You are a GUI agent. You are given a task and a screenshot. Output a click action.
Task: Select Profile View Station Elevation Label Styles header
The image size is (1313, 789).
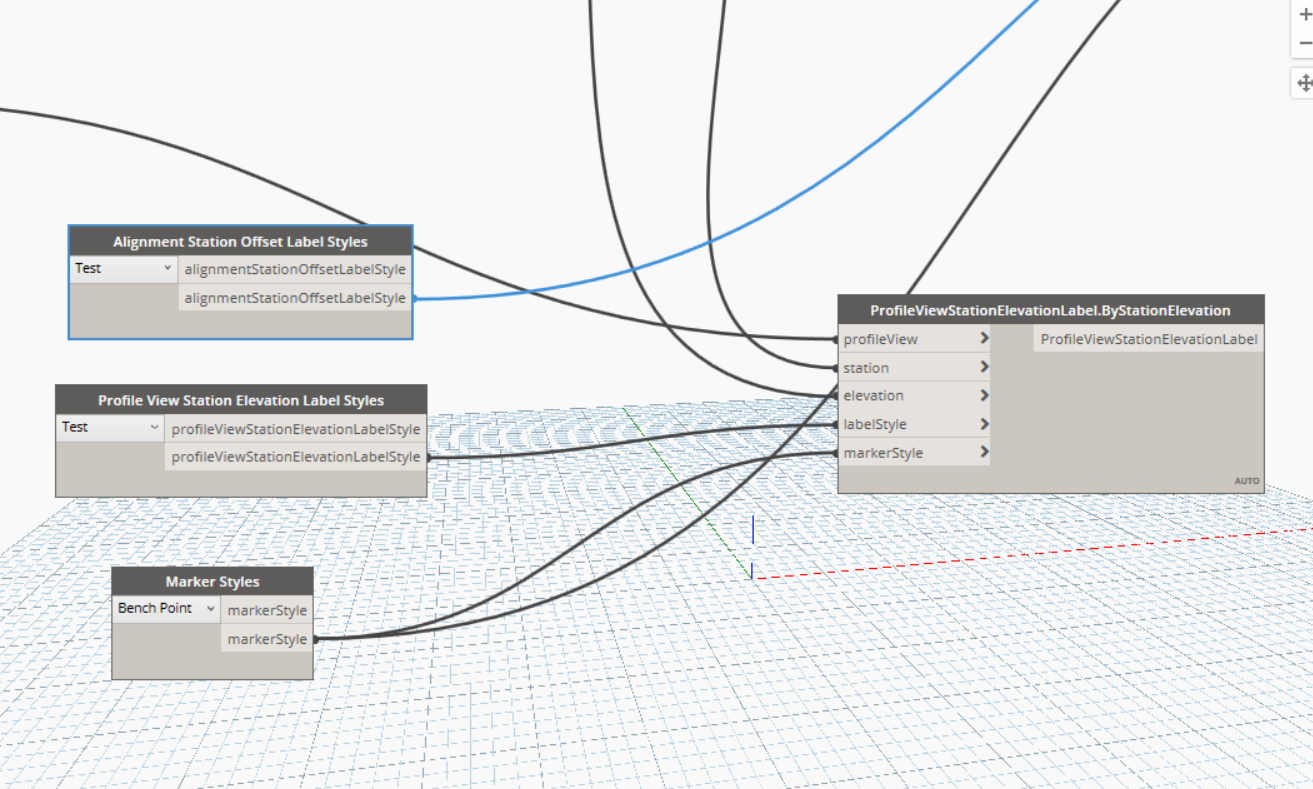coord(241,400)
